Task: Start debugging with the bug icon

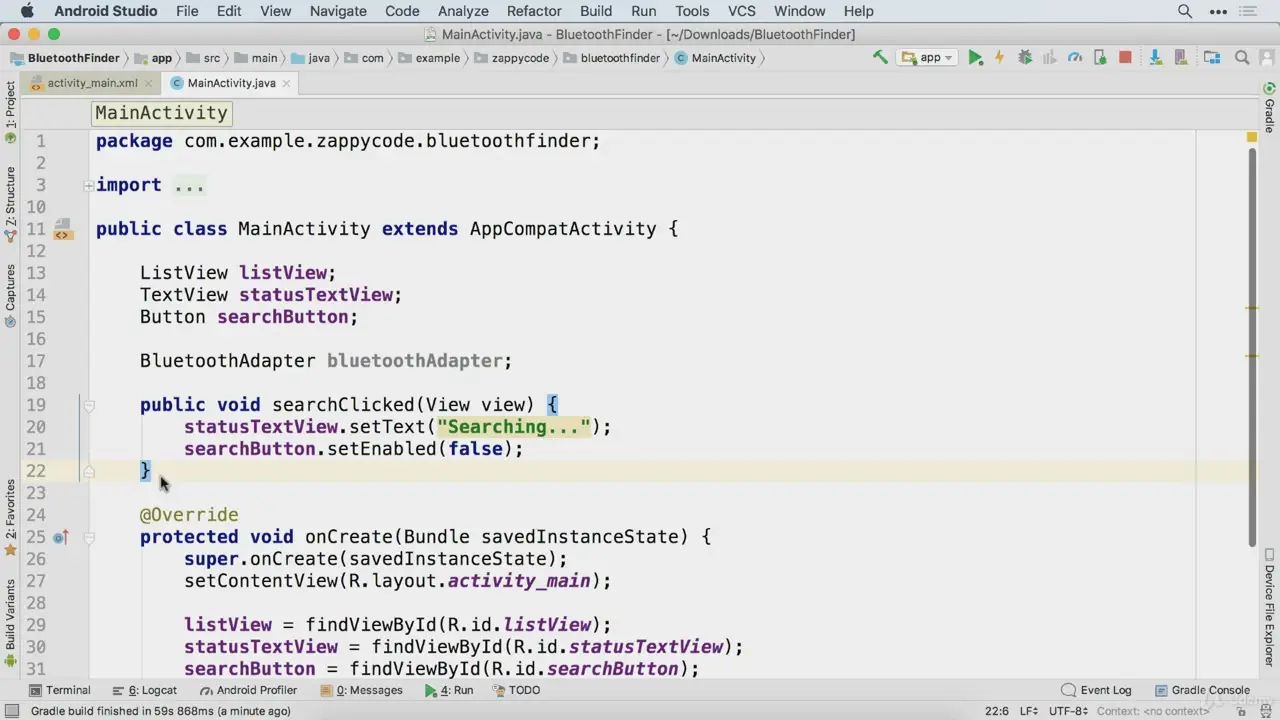Action: pyautogui.click(x=1025, y=58)
